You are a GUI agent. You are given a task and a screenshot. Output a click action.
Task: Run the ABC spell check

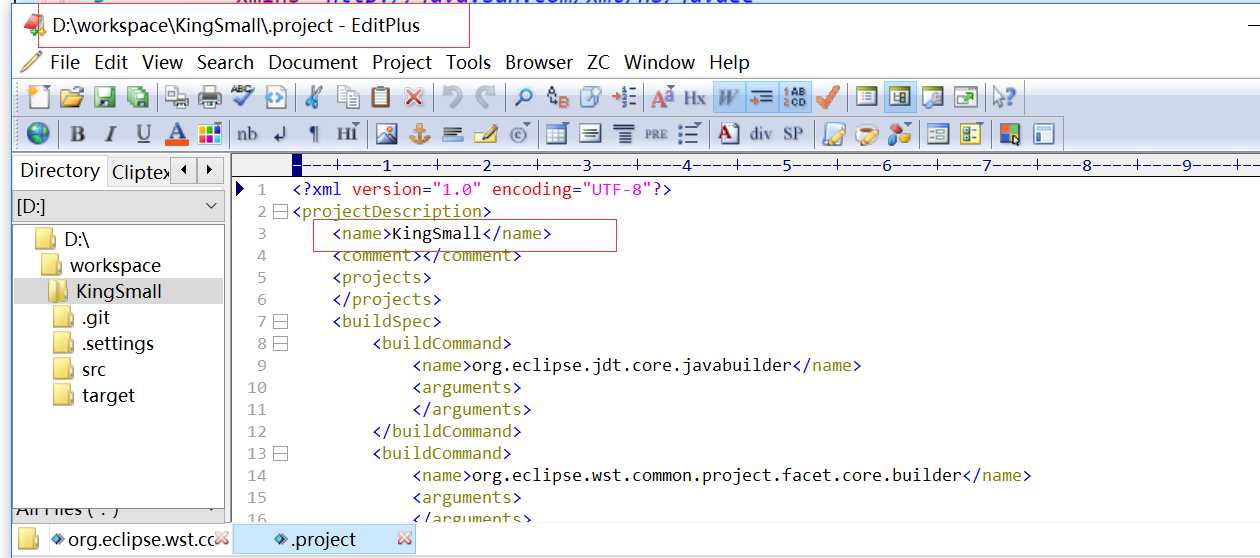click(x=243, y=97)
